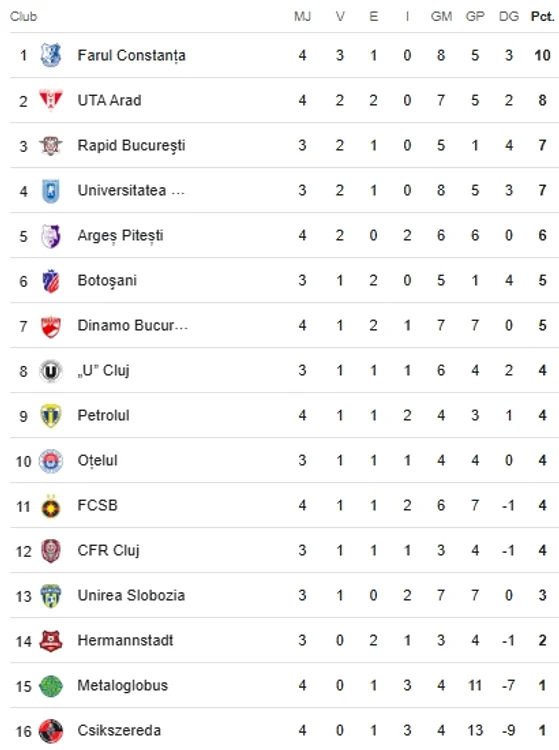The width and height of the screenshot is (559, 750).
Task: Click the Rapid București club crest
Action: tap(51, 145)
